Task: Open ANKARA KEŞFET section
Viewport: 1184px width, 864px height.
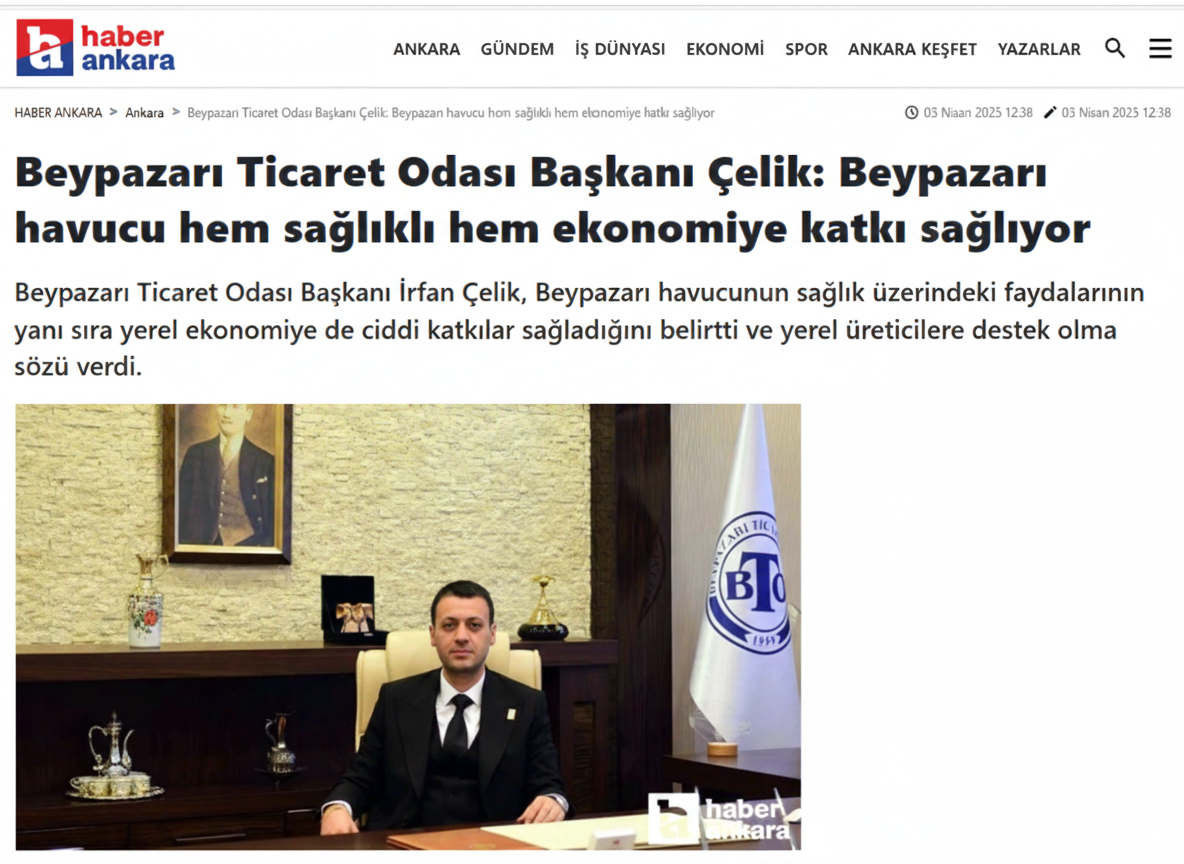Action: 912,49
